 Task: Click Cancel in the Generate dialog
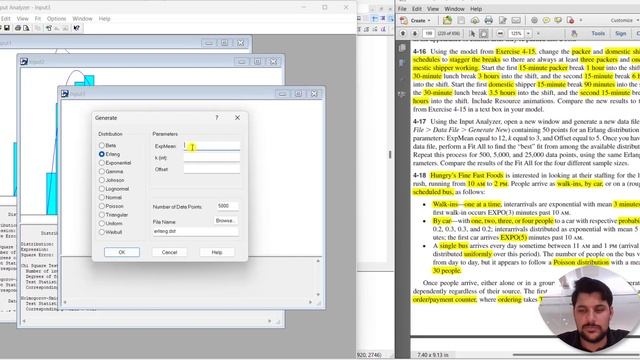[169, 252]
